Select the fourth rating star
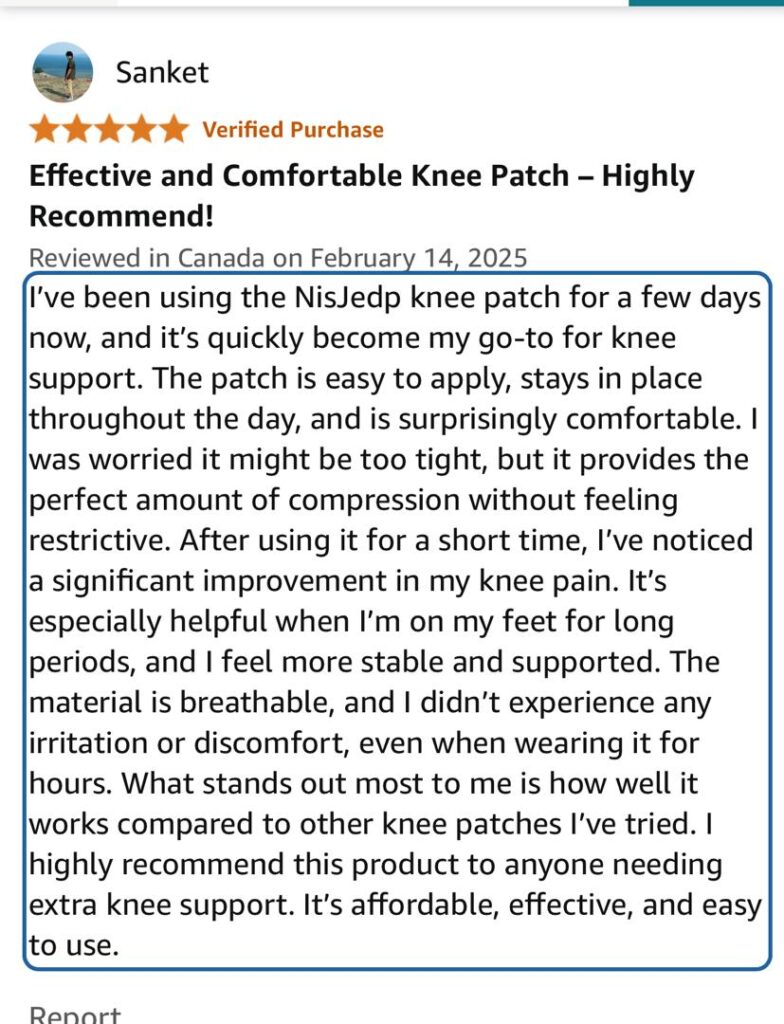The height and width of the screenshot is (1024, 784). tap(141, 129)
